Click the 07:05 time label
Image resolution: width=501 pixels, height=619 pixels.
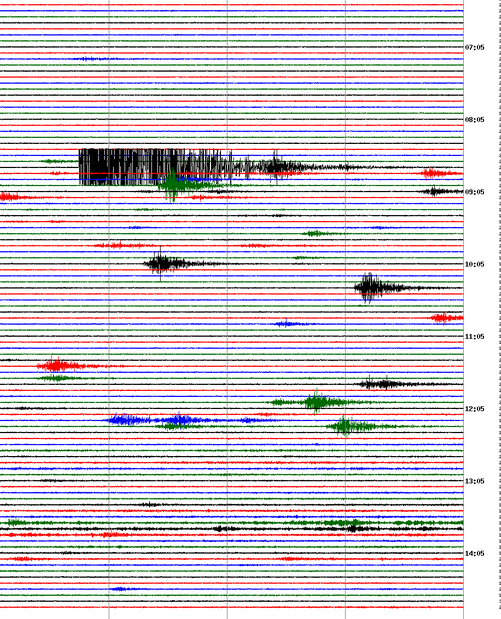(x=474, y=47)
